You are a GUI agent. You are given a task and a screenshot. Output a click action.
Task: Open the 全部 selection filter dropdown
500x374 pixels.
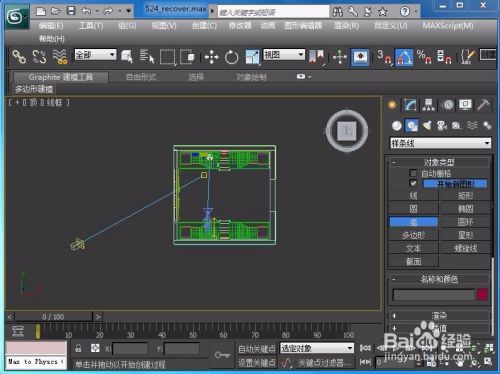(x=95, y=55)
